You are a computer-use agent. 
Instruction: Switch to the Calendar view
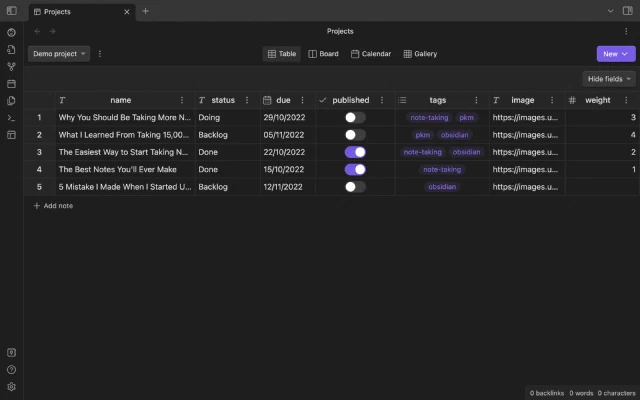pyautogui.click(x=371, y=54)
